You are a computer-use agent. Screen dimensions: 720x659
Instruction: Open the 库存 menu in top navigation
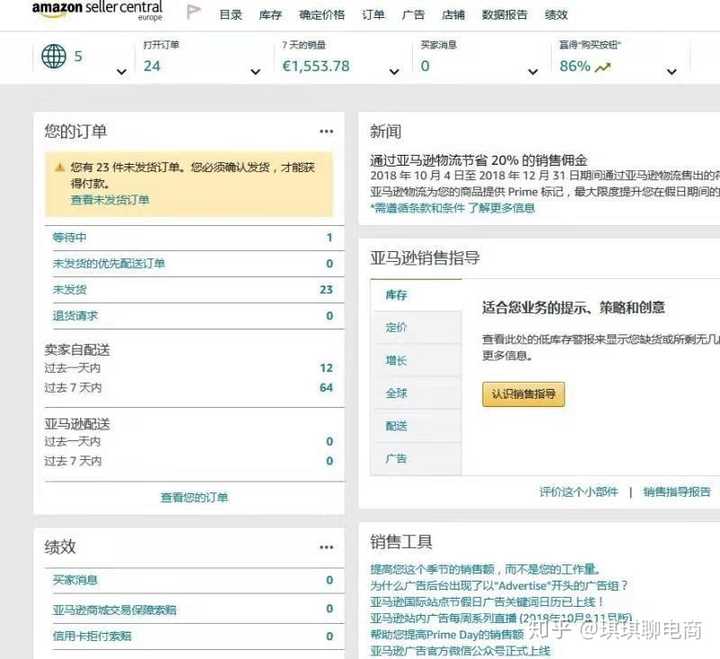270,15
